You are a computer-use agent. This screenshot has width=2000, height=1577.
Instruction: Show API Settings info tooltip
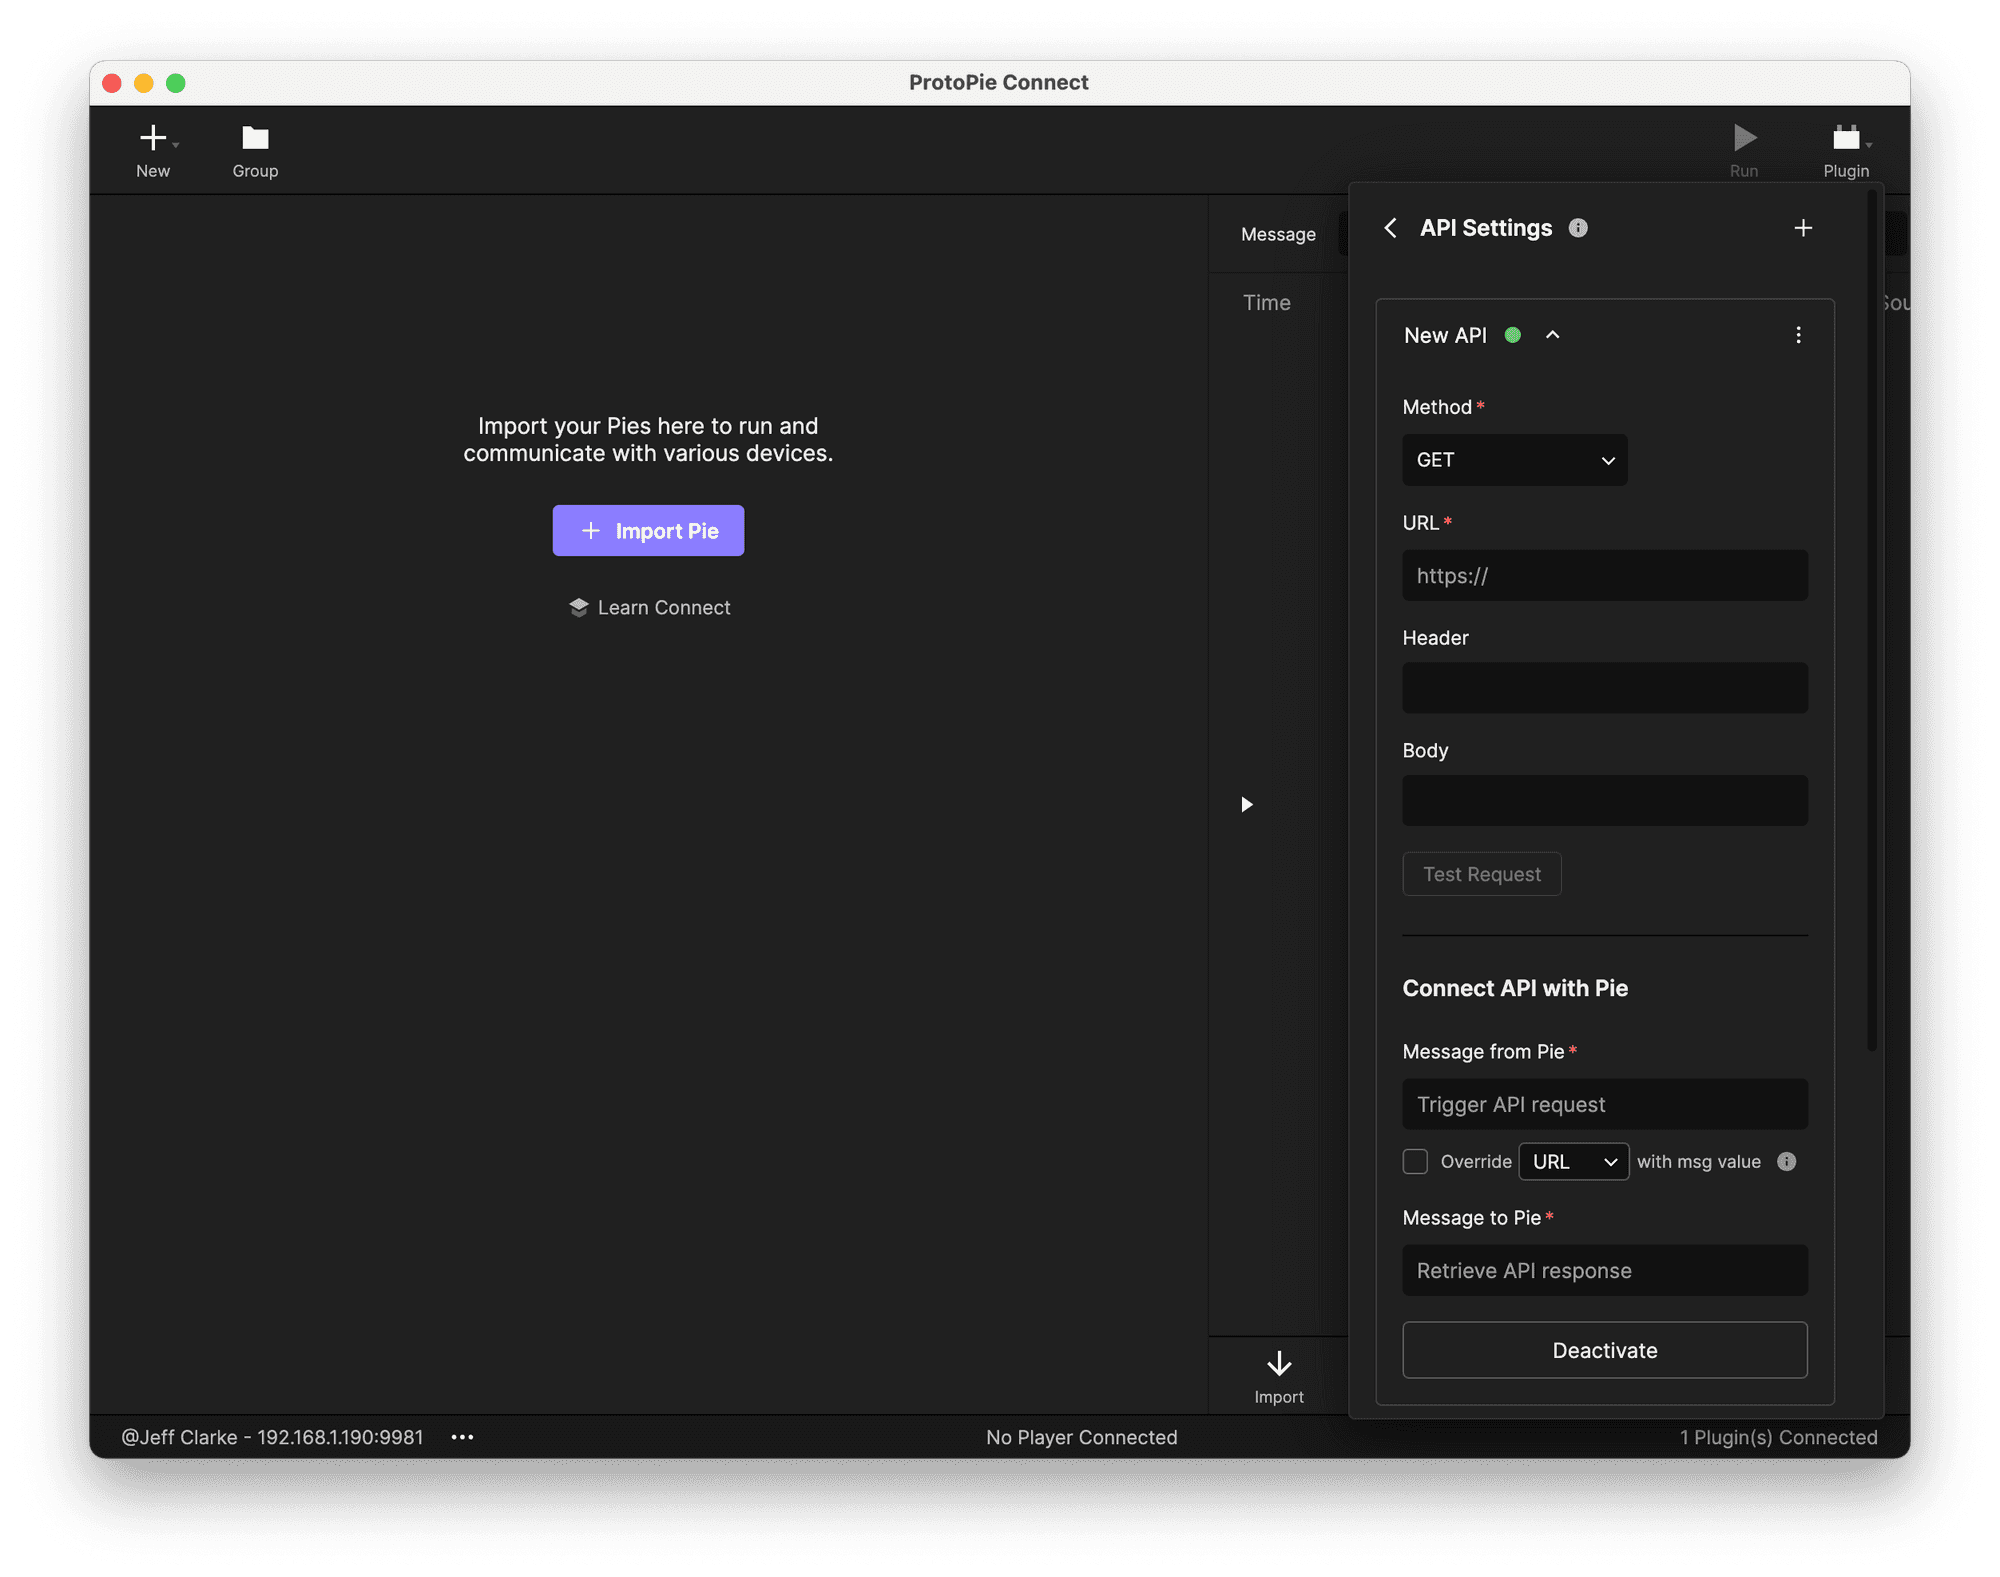[1578, 228]
